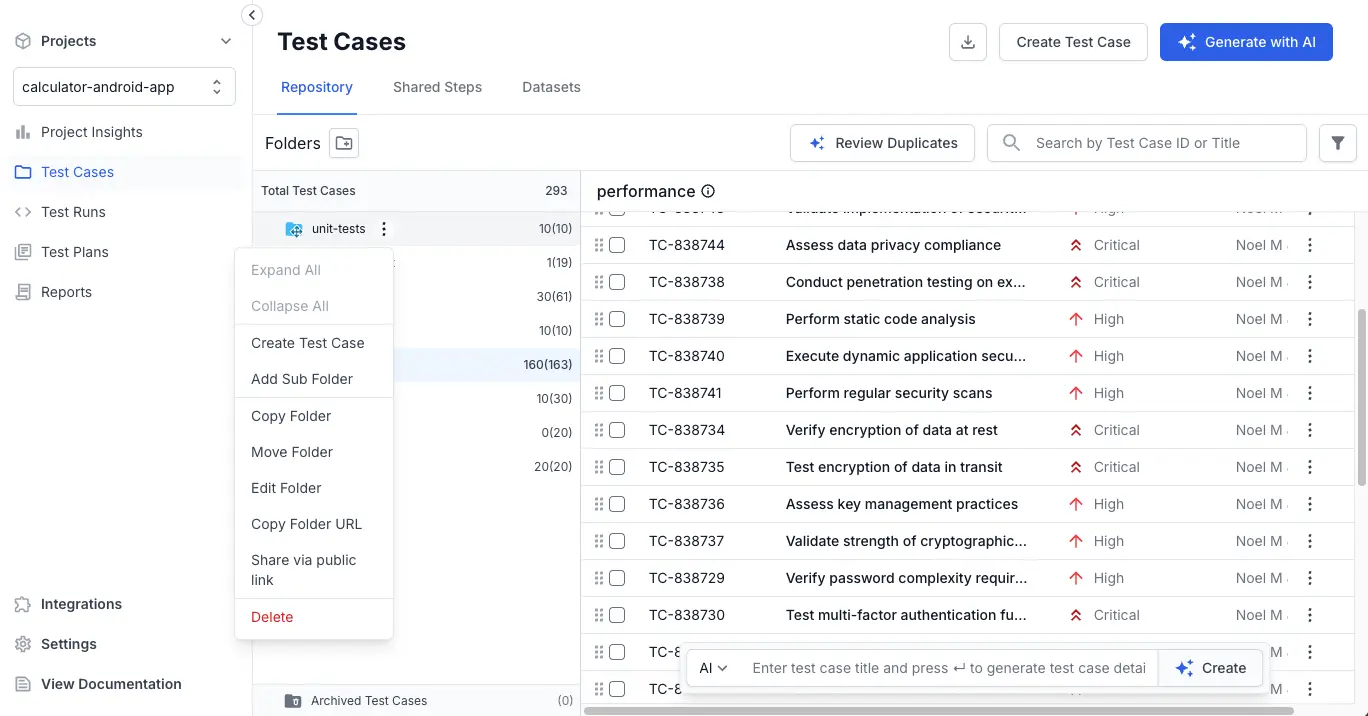1368x716 pixels.
Task: Open the filter icon beside search
Action: pos(1338,143)
